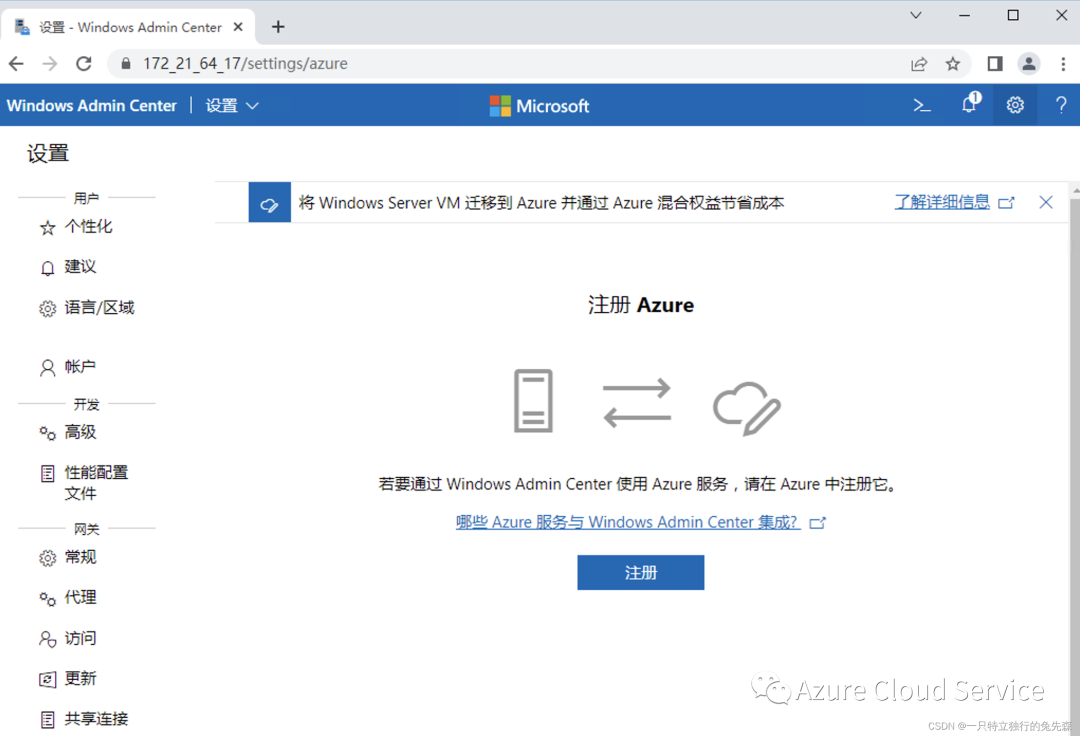Image resolution: width=1080 pixels, height=736 pixels.
Task: Open the settings gear in blue header
Action: tap(1015, 105)
